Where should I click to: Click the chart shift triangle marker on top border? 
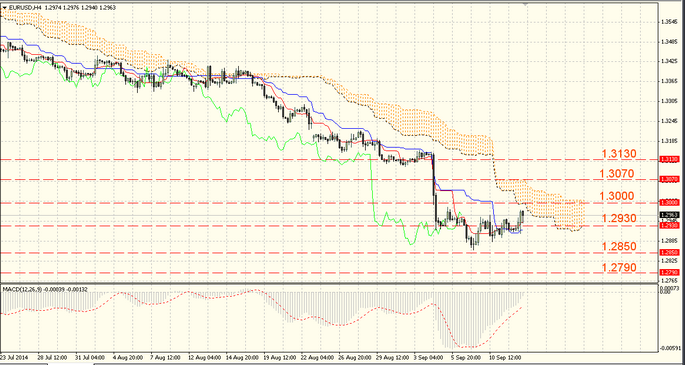[526, 3]
